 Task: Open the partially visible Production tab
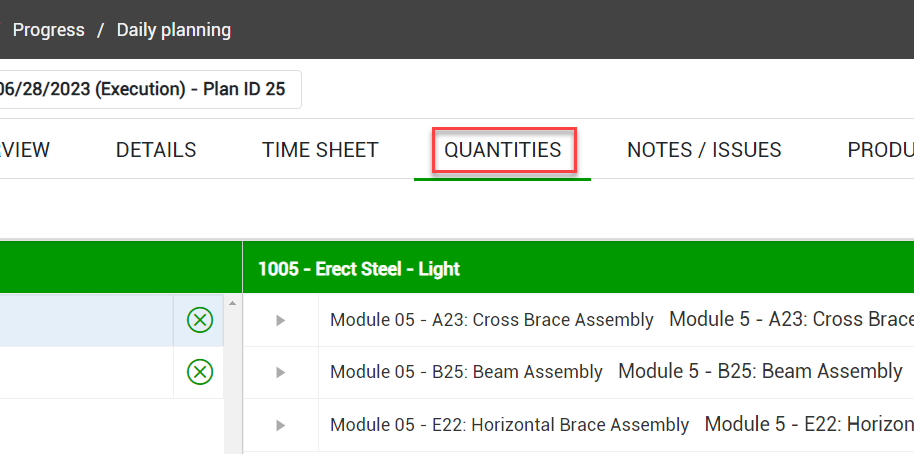[880, 150]
